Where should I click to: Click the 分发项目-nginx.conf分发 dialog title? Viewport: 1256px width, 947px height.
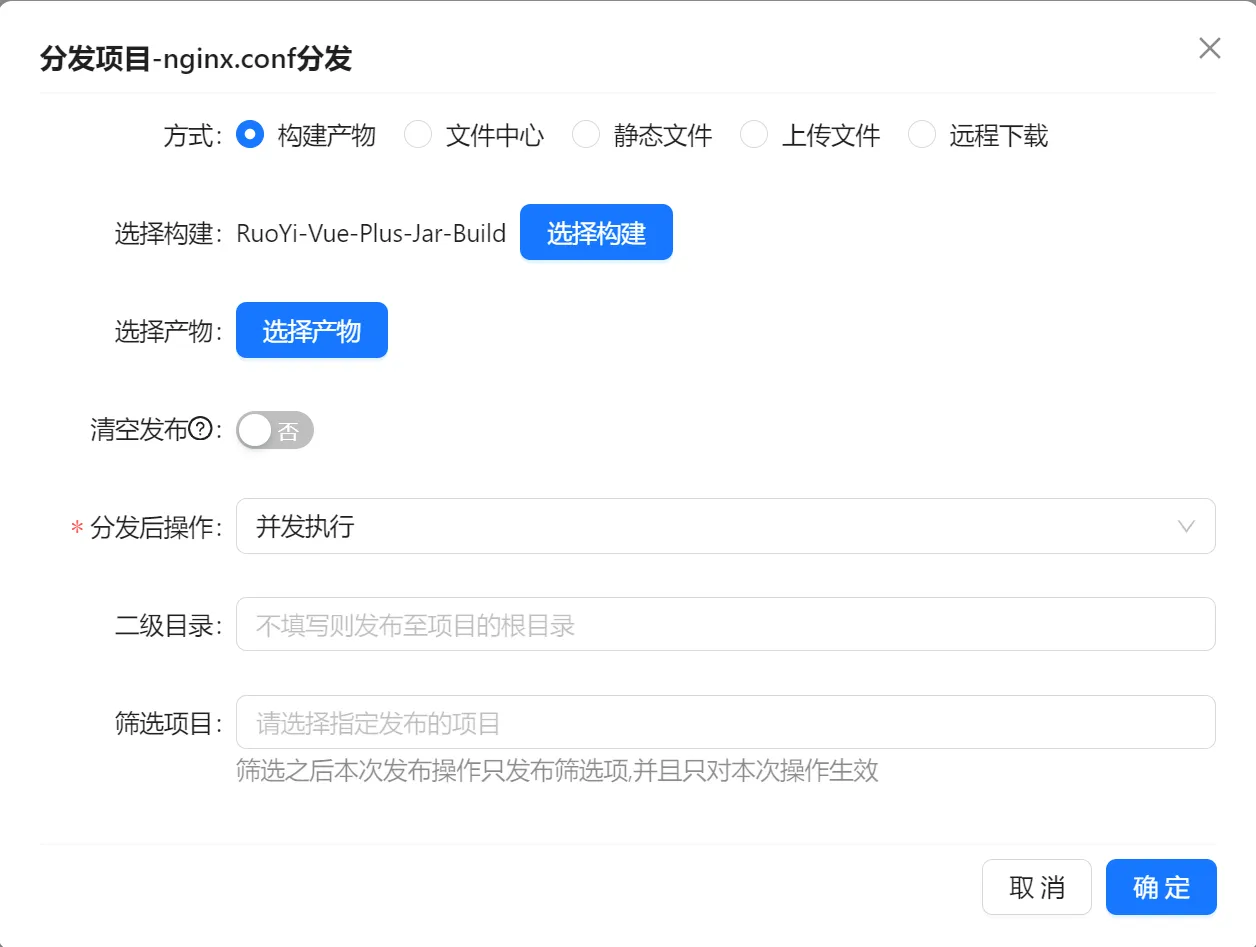point(196,59)
